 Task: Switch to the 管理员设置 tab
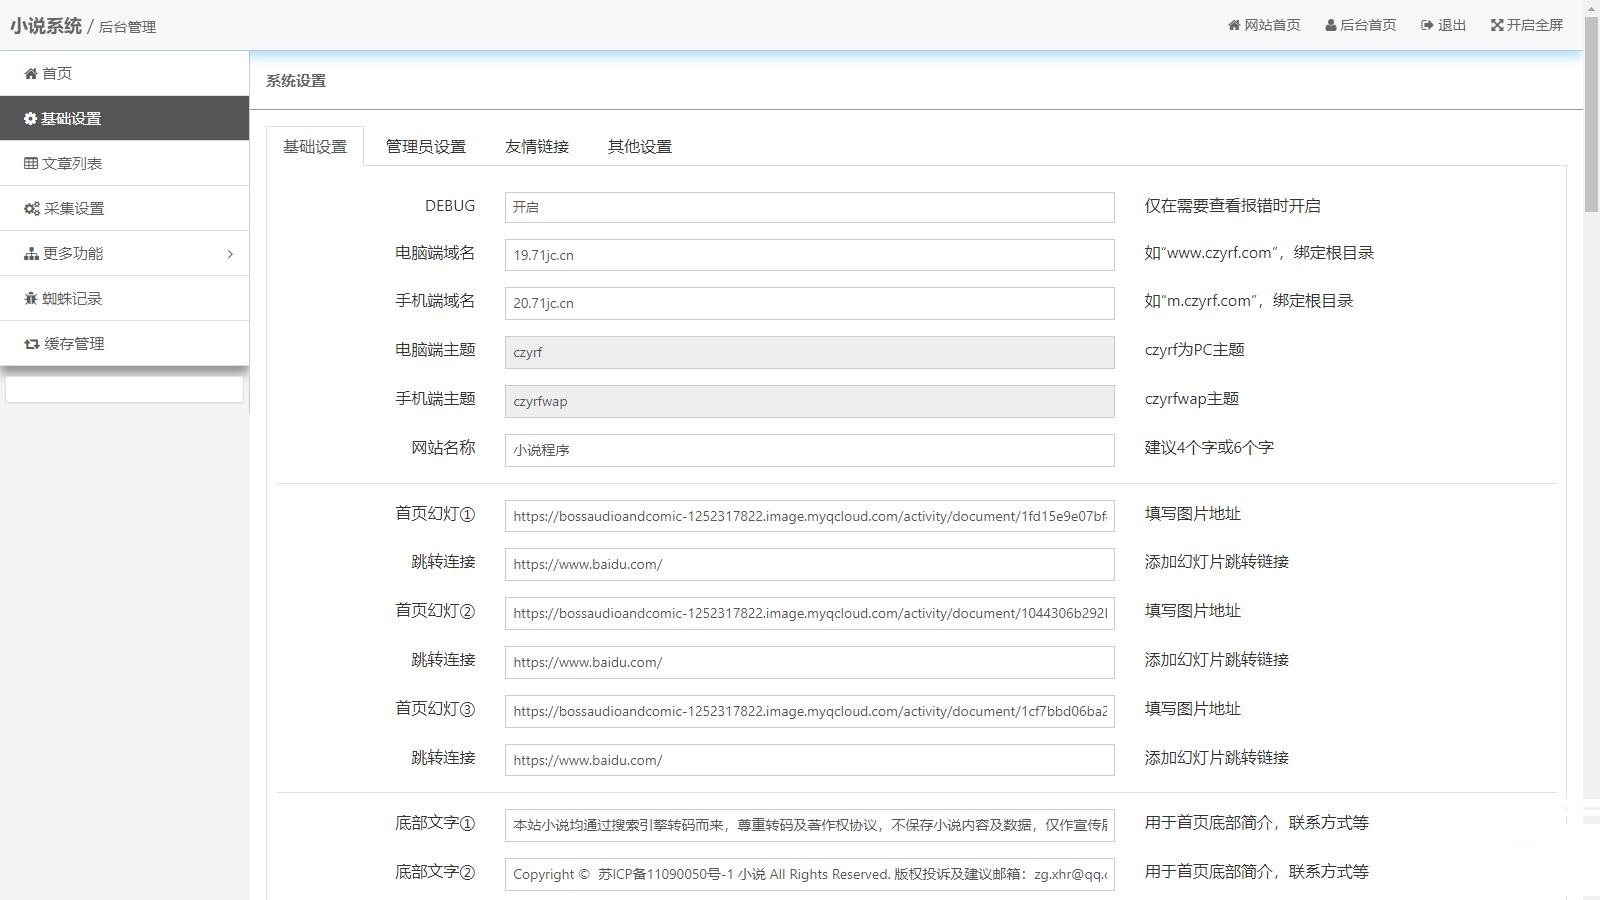point(426,146)
